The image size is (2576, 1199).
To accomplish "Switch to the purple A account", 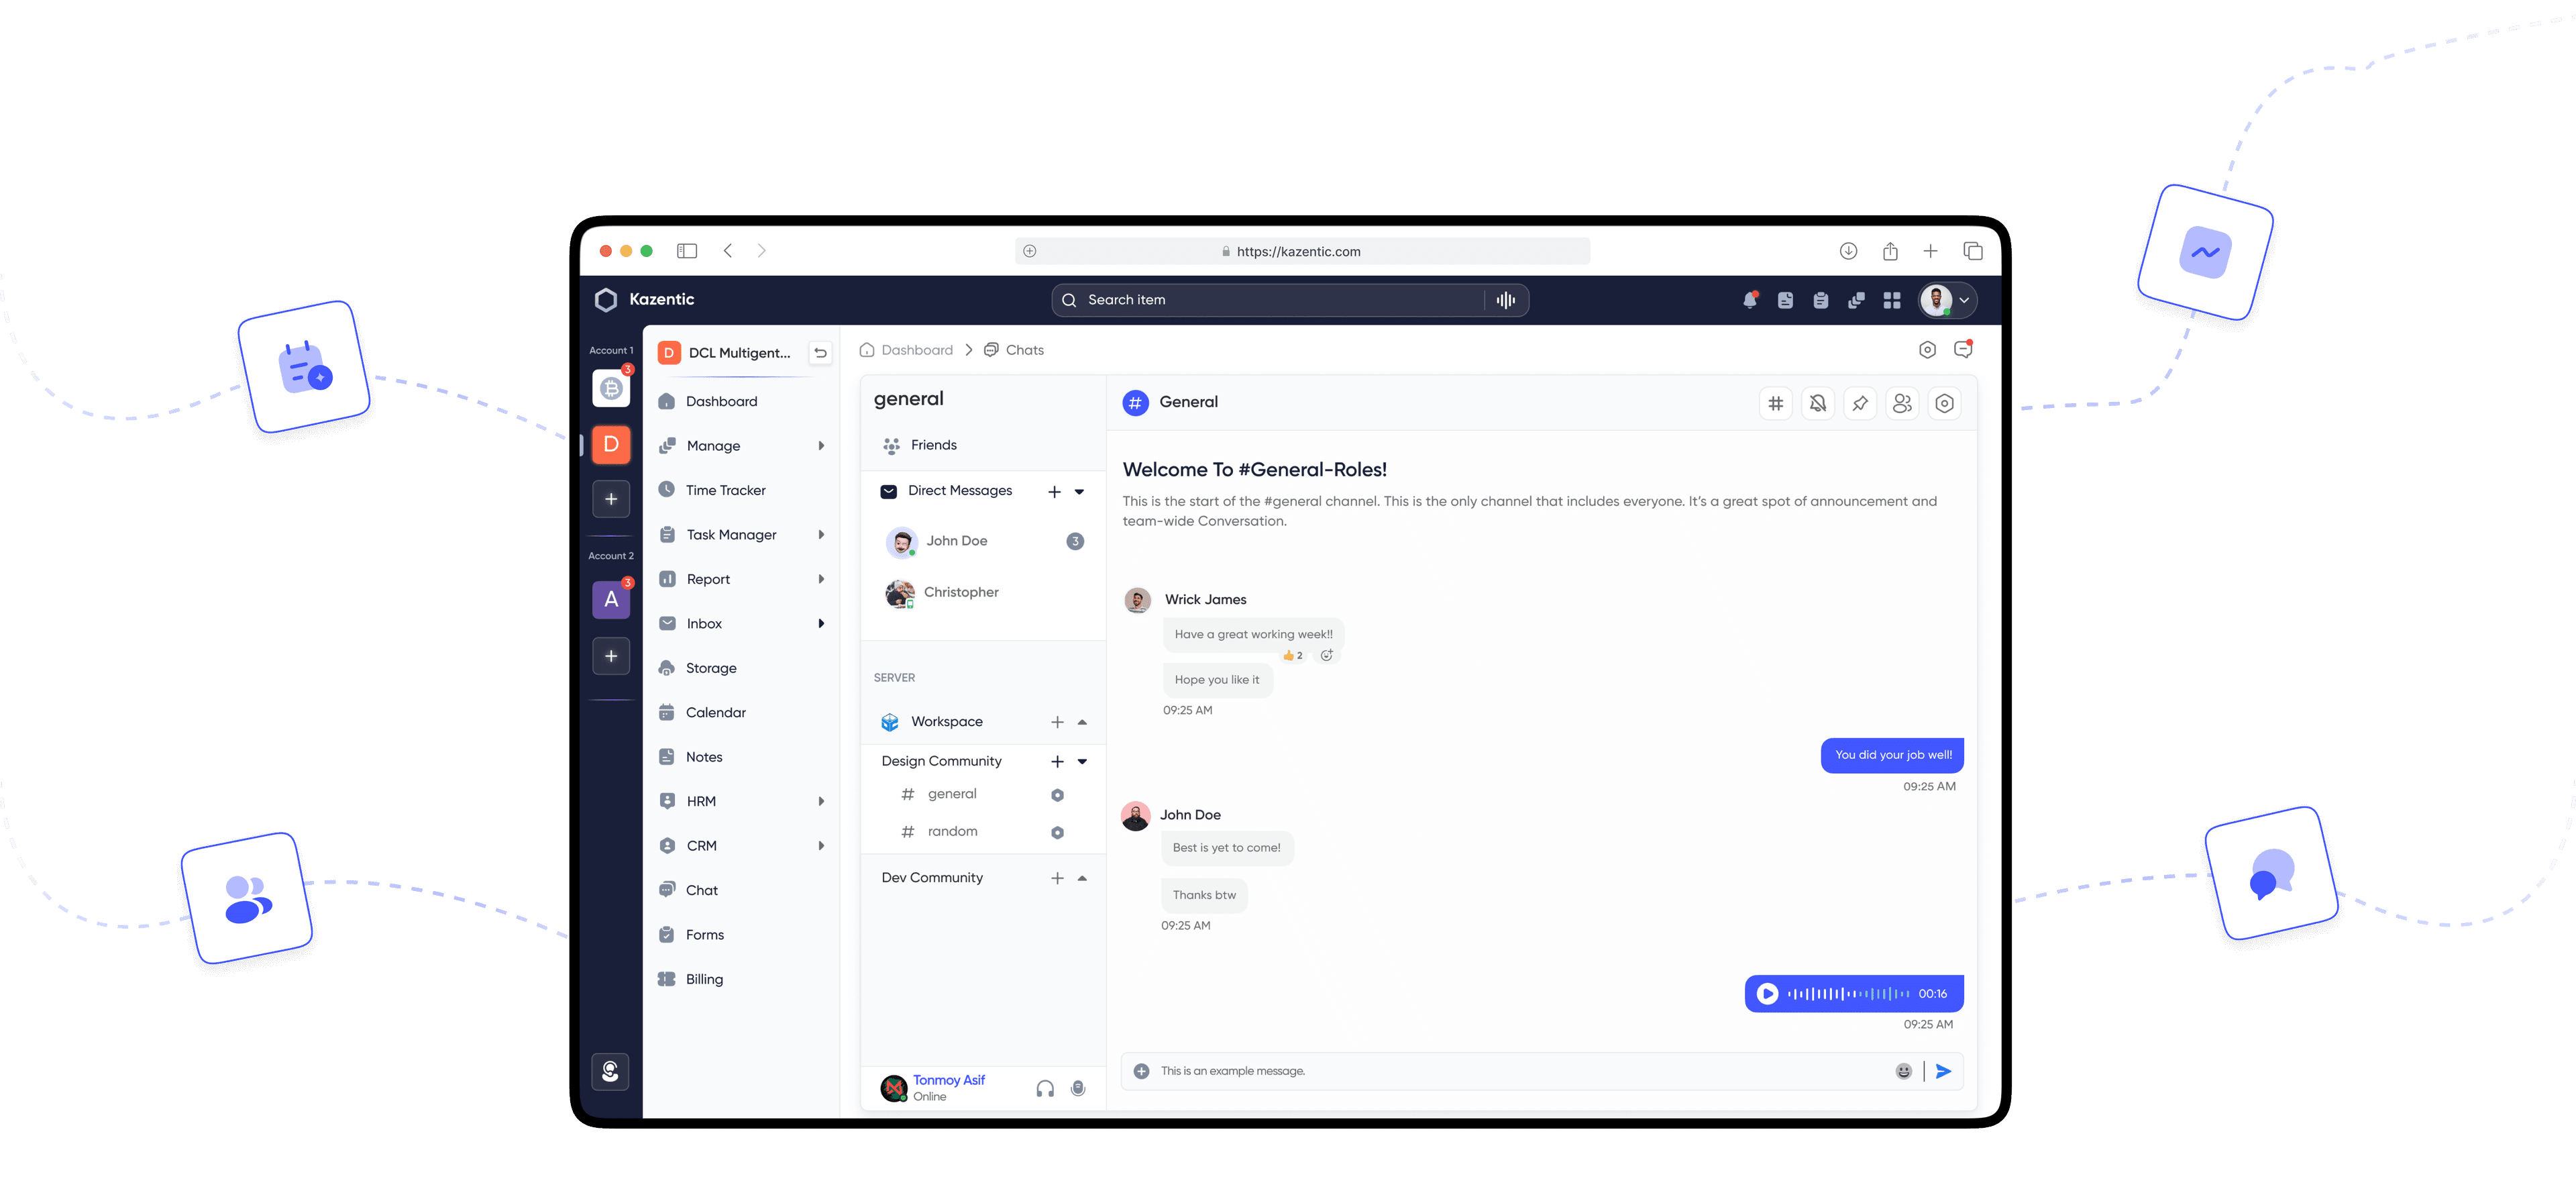I will tap(611, 600).
